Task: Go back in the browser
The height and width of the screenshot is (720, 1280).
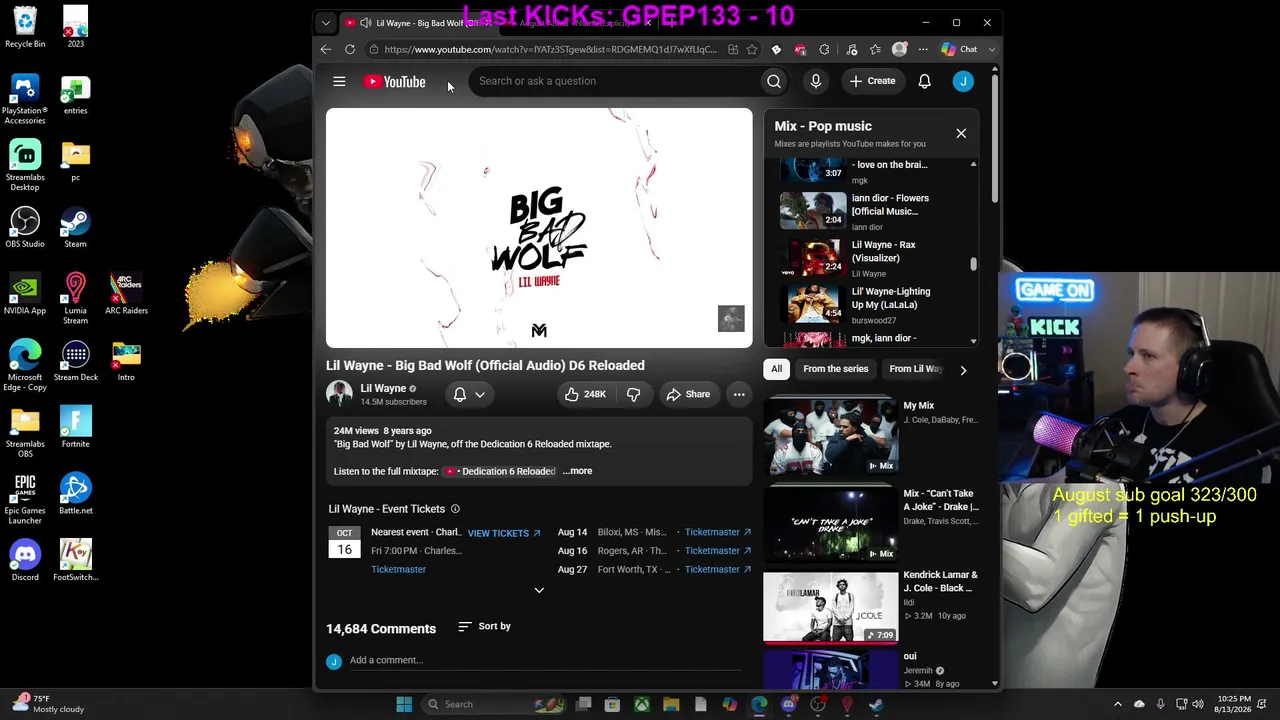Action: 326,49
